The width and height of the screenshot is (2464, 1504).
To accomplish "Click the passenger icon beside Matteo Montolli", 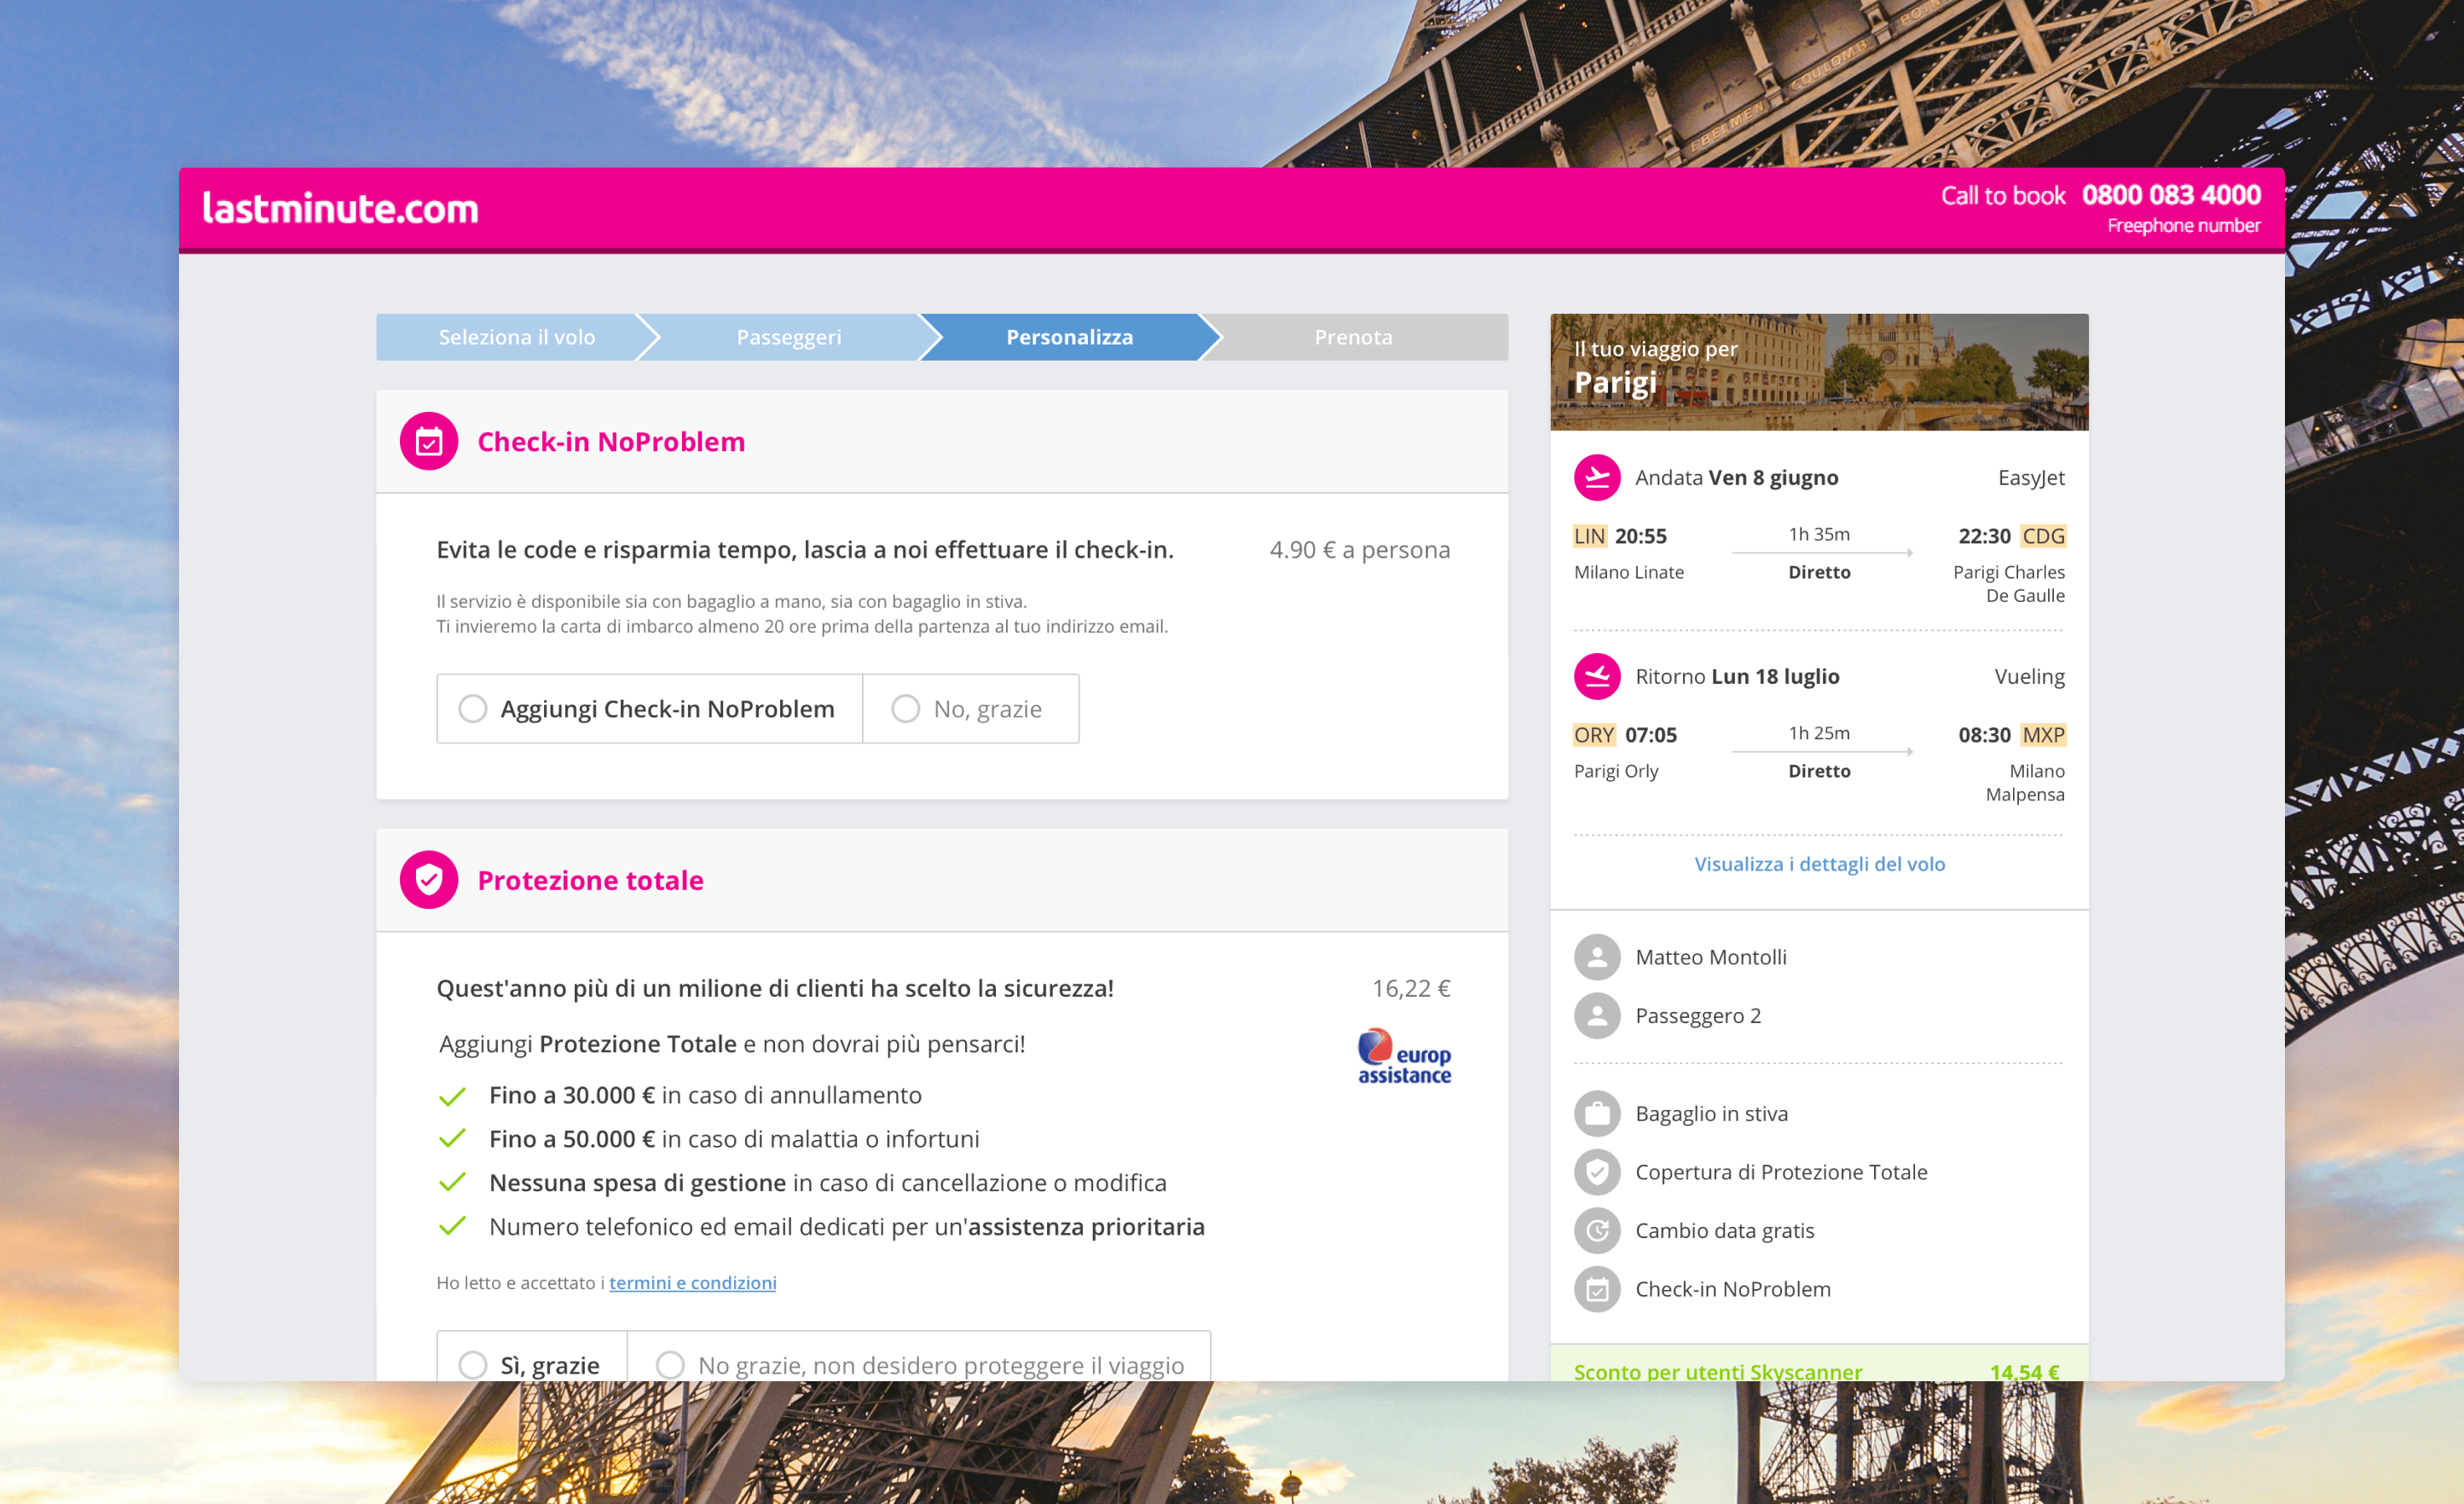I will point(1597,957).
